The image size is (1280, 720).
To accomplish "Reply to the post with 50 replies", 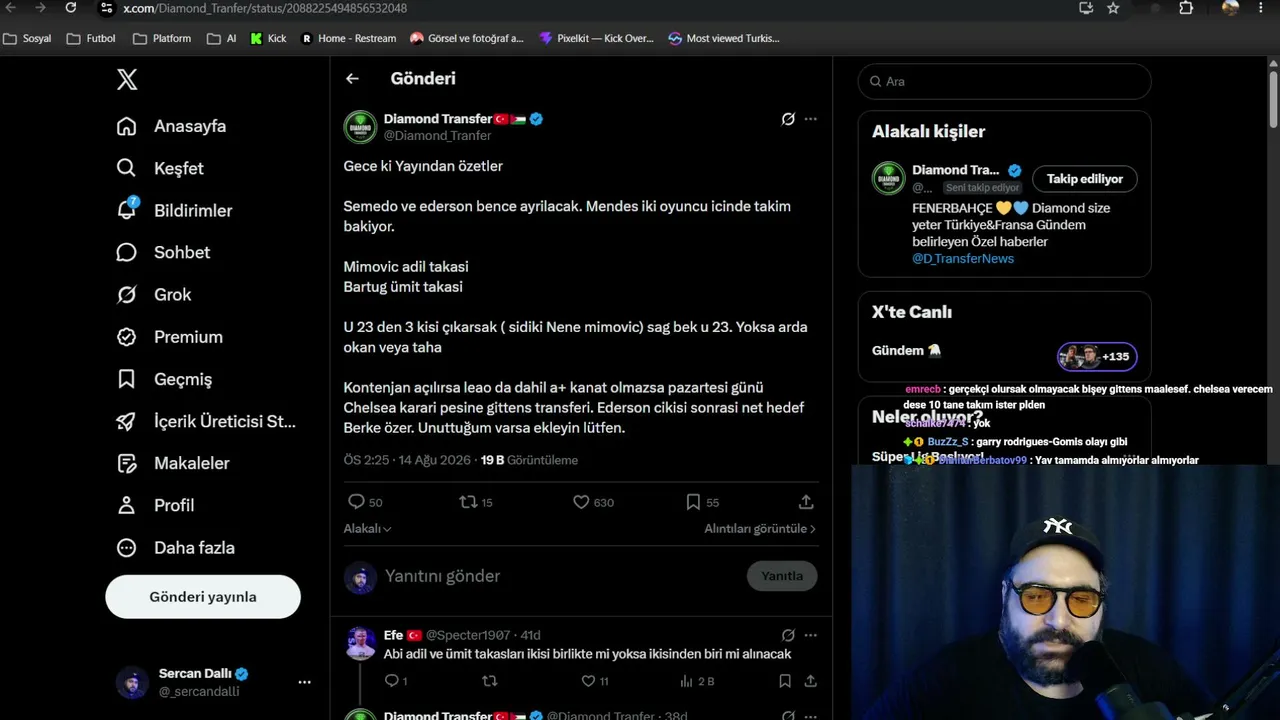I will click(x=365, y=502).
